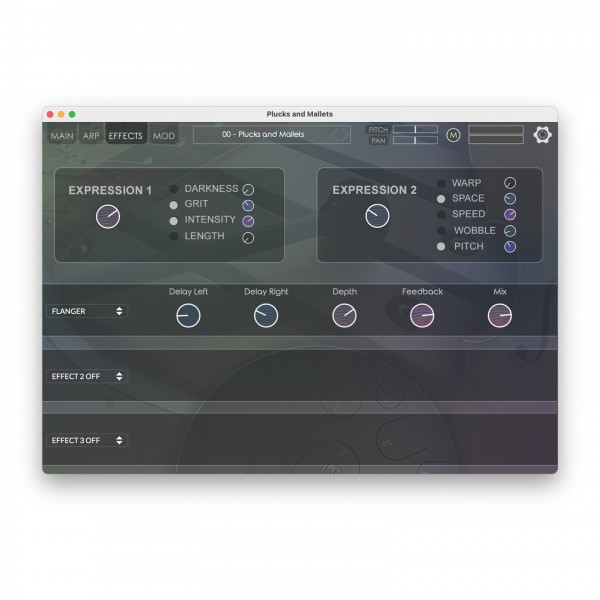Click the Intensity mini knob

coord(248,221)
